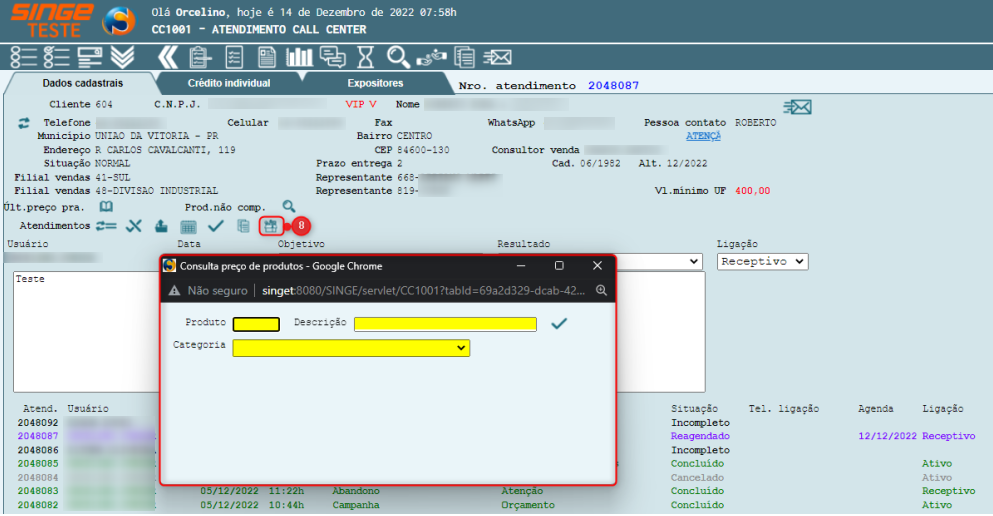Click the stacked documents icon in top toolbar
Image resolution: width=993 pixels, height=516 pixels.
465,58
